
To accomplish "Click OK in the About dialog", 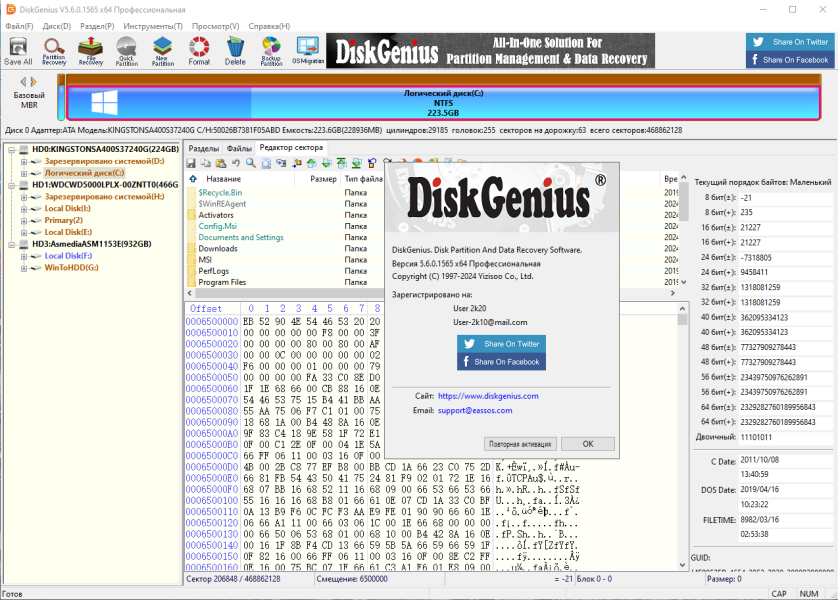I will click(588, 444).
